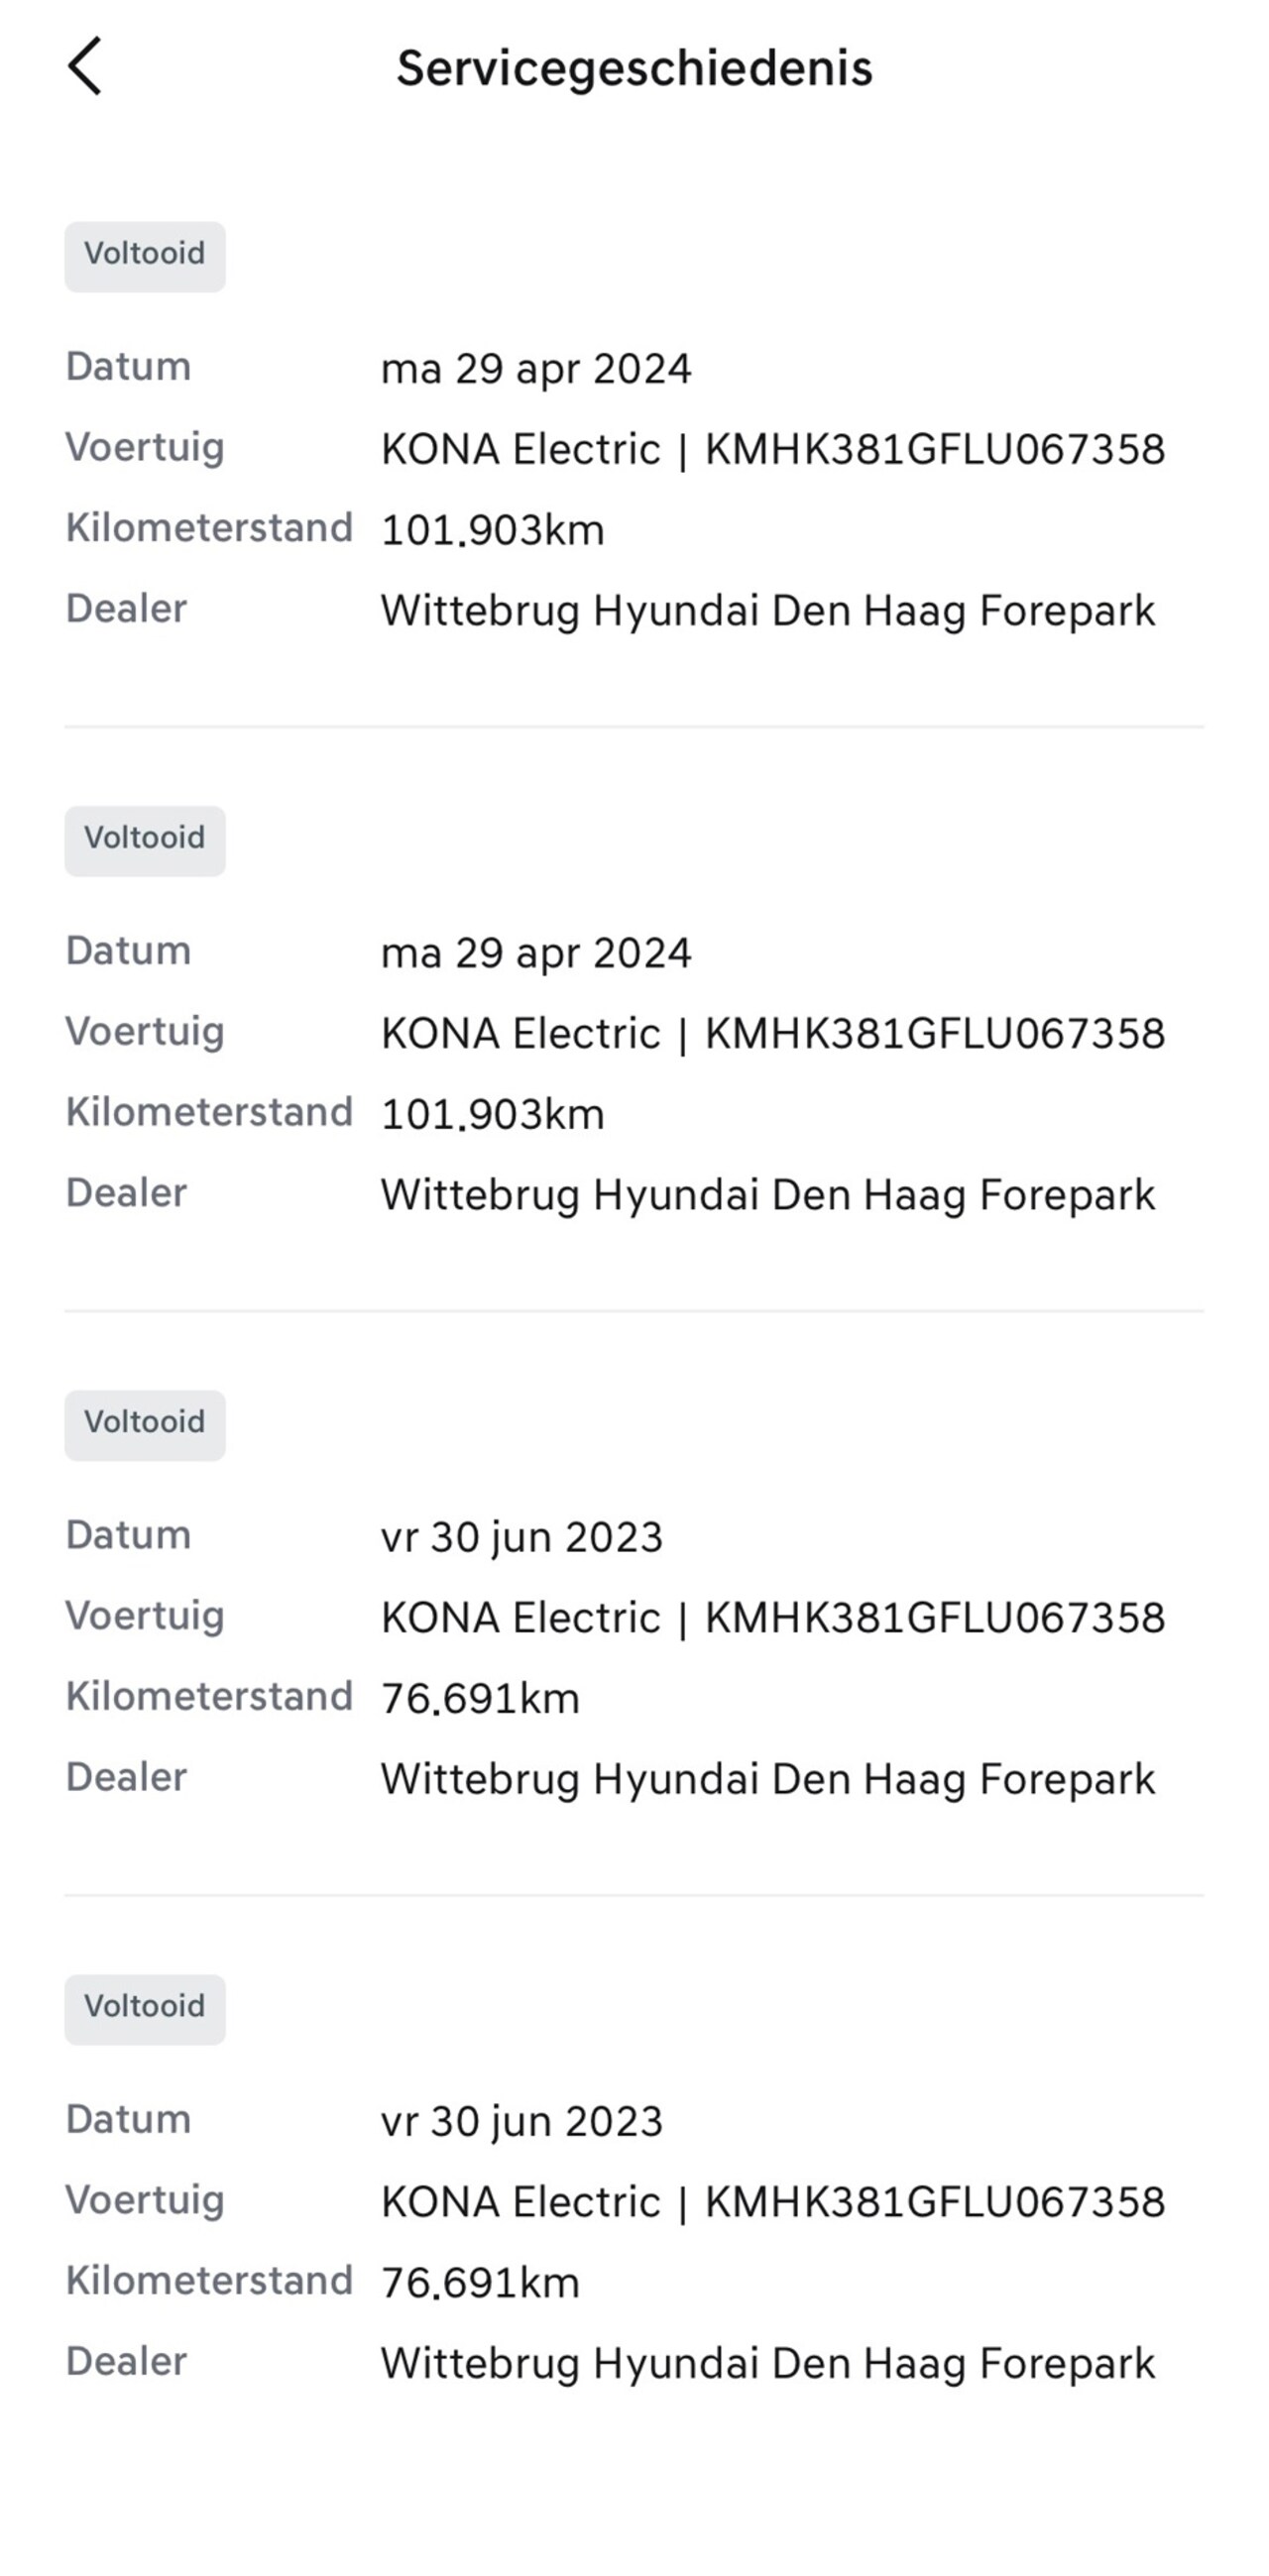The image size is (1269, 2576).
Task: Open Wittebrug Hyundai dealer in the third record
Action: point(767,1778)
